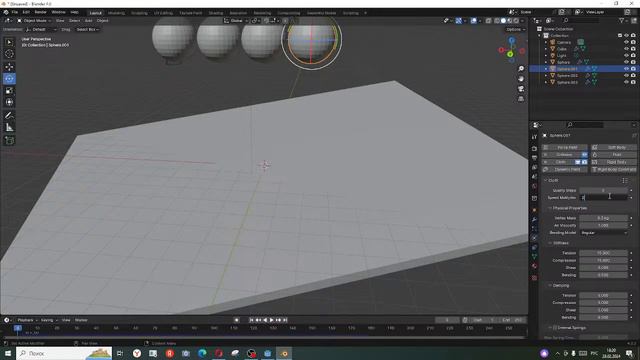Click the Speed Multiplier input field
Viewport: 640px width, 360px height.
click(604, 198)
